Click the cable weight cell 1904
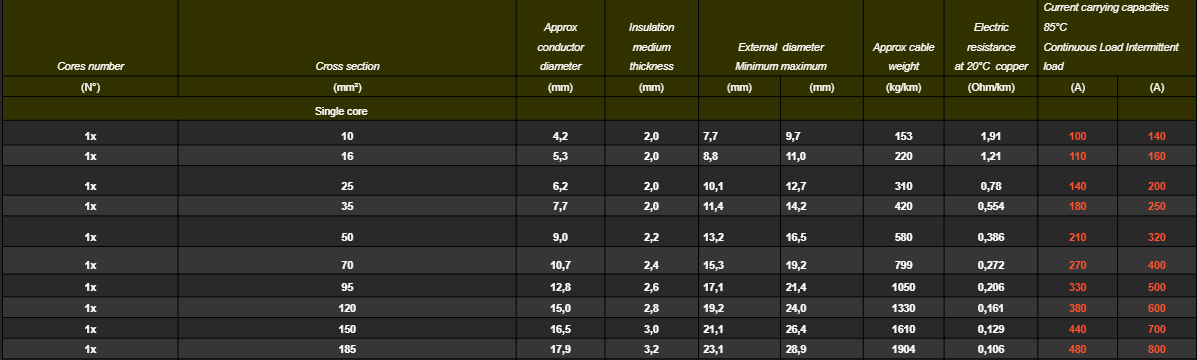 903,349
